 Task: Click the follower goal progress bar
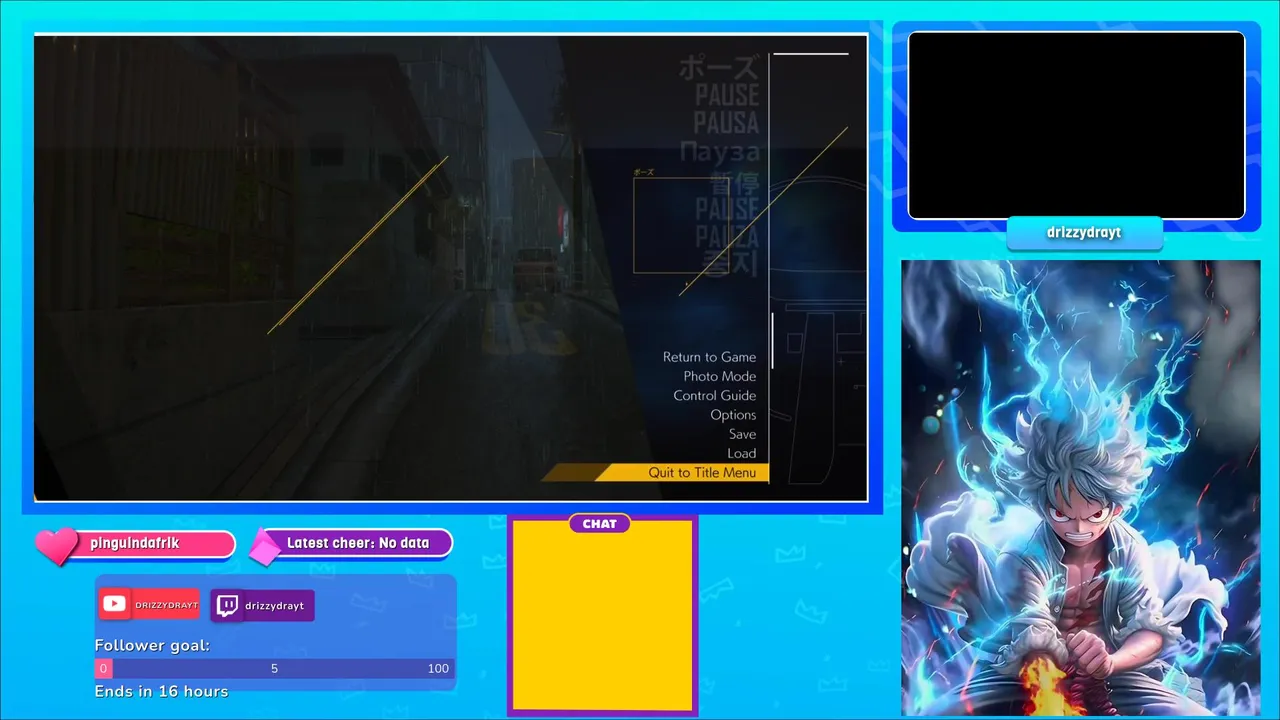point(275,669)
